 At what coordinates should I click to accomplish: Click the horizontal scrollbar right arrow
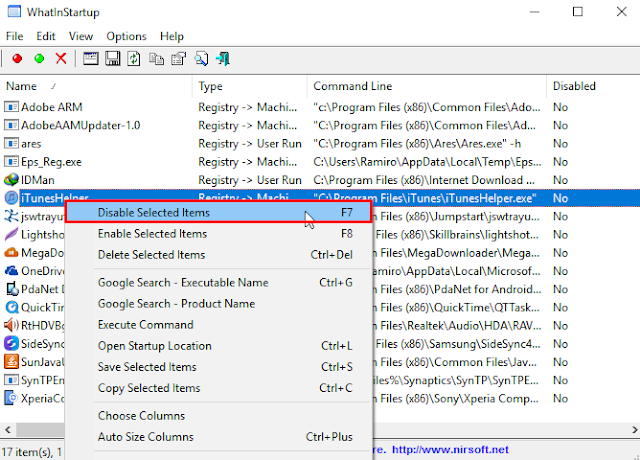[634, 430]
